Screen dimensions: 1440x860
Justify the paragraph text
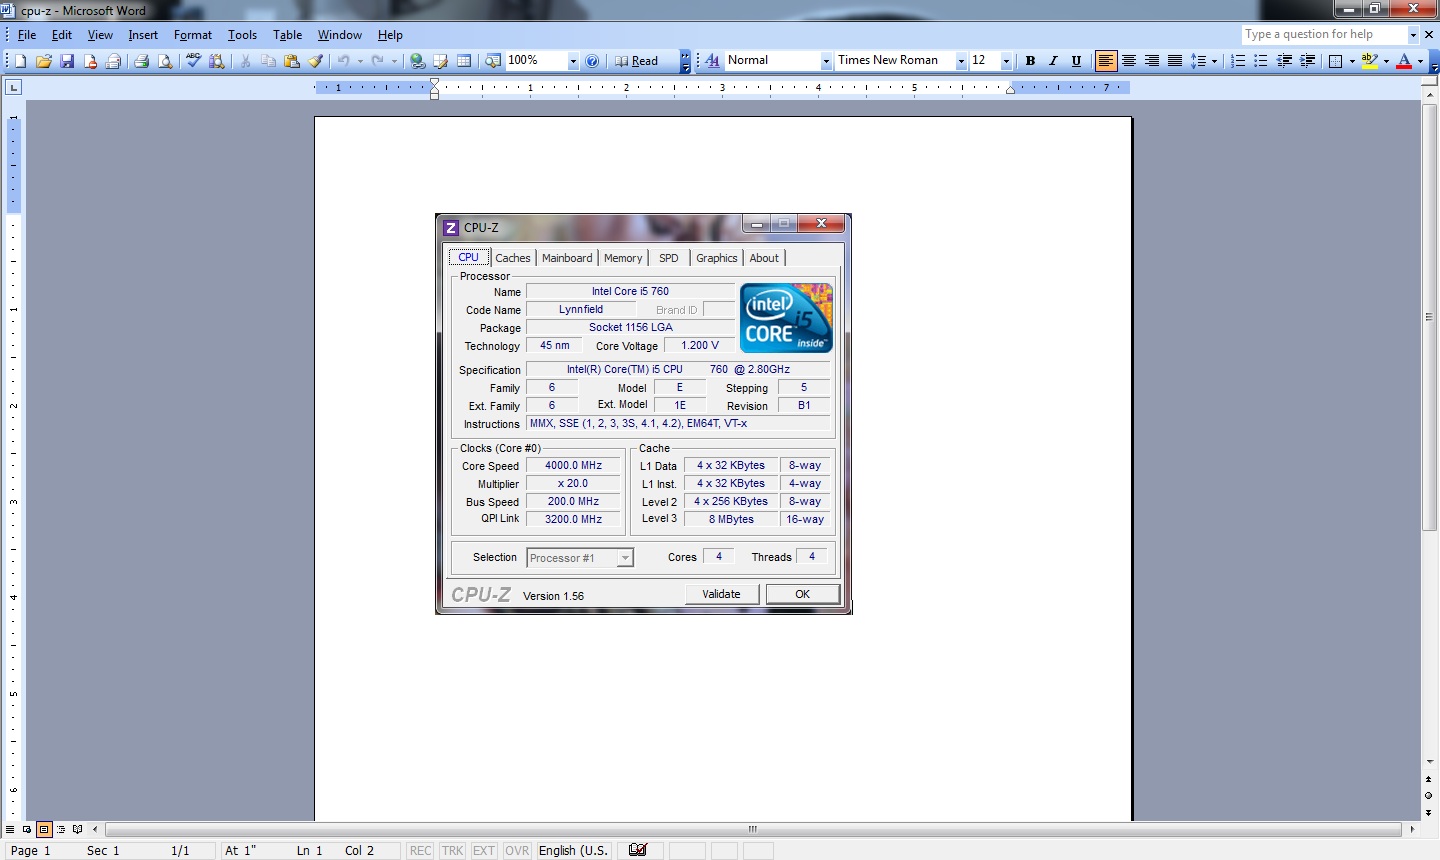pyautogui.click(x=1175, y=61)
